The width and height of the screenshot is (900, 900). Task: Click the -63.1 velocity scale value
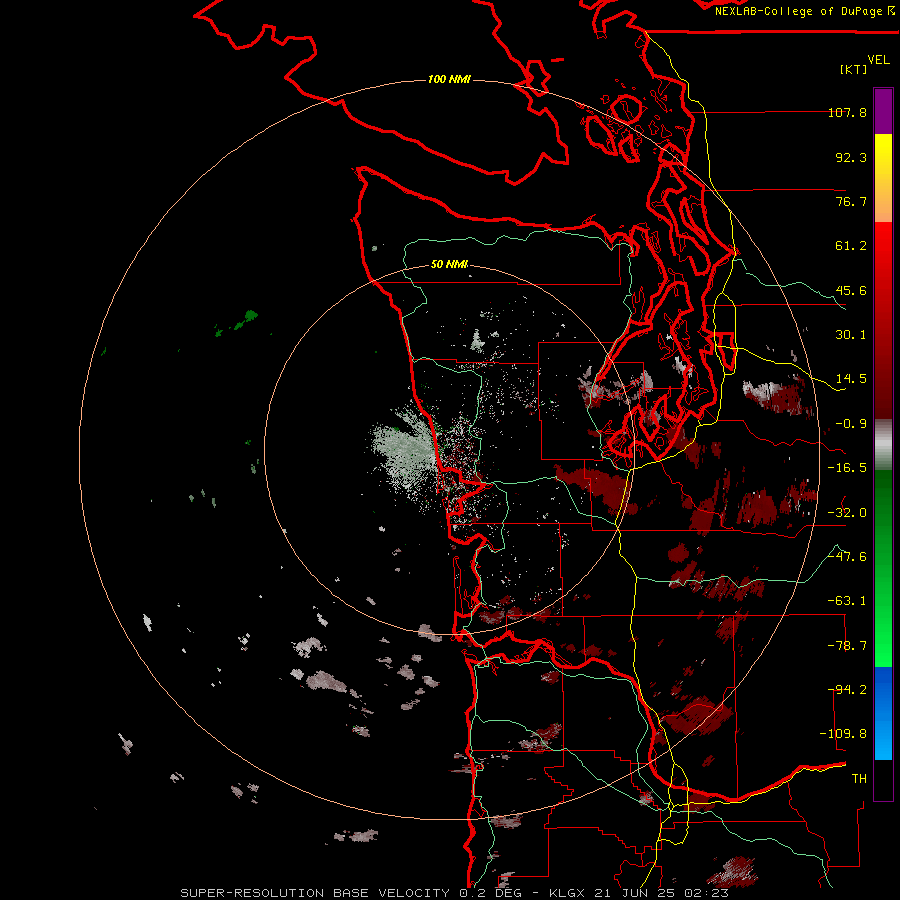[847, 601]
